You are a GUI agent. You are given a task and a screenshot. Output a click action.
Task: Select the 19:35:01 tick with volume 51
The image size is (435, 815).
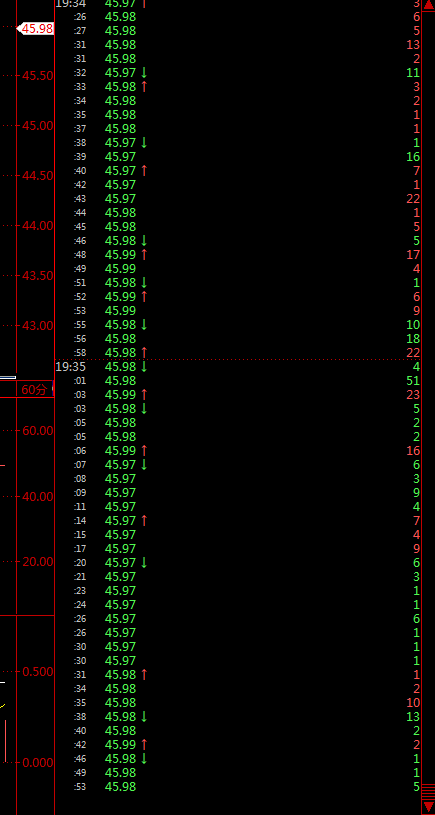[x=238, y=381]
